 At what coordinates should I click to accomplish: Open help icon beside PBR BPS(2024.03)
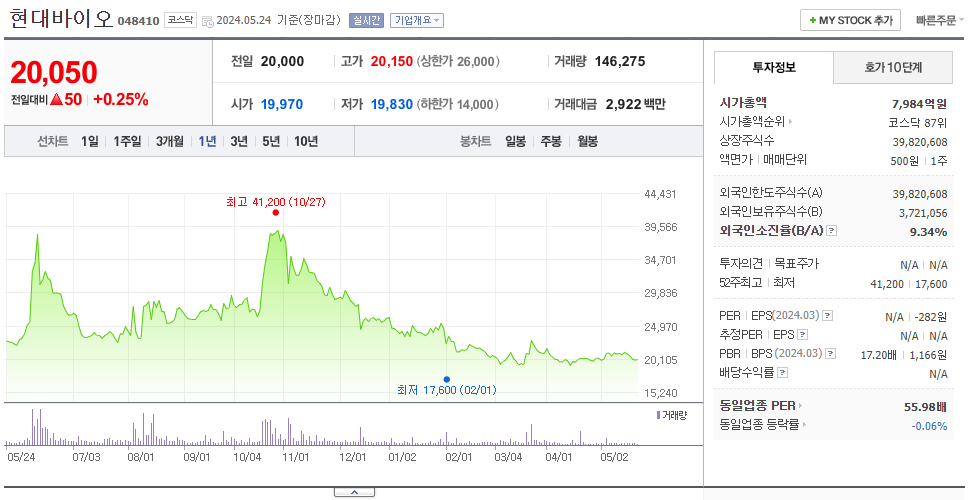point(831,354)
